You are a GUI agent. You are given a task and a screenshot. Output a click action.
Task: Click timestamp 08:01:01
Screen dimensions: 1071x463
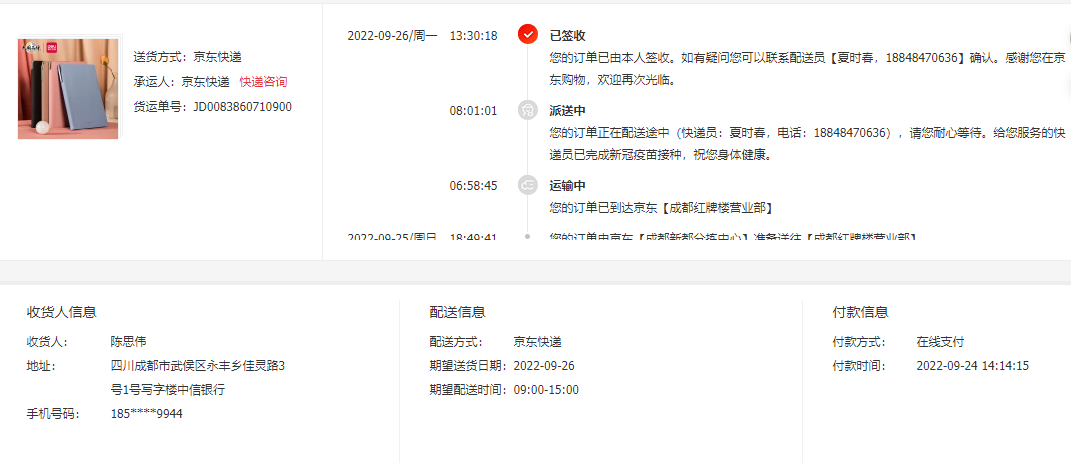click(473, 111)
